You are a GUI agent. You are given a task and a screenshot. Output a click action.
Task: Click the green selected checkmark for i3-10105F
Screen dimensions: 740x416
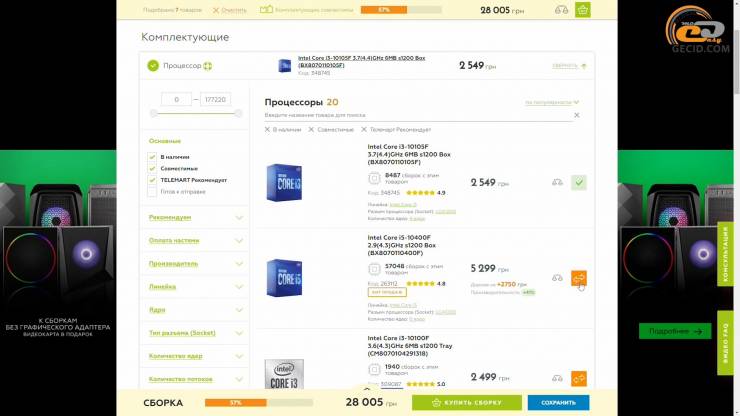pyautogui.click(x=579, y=183)
